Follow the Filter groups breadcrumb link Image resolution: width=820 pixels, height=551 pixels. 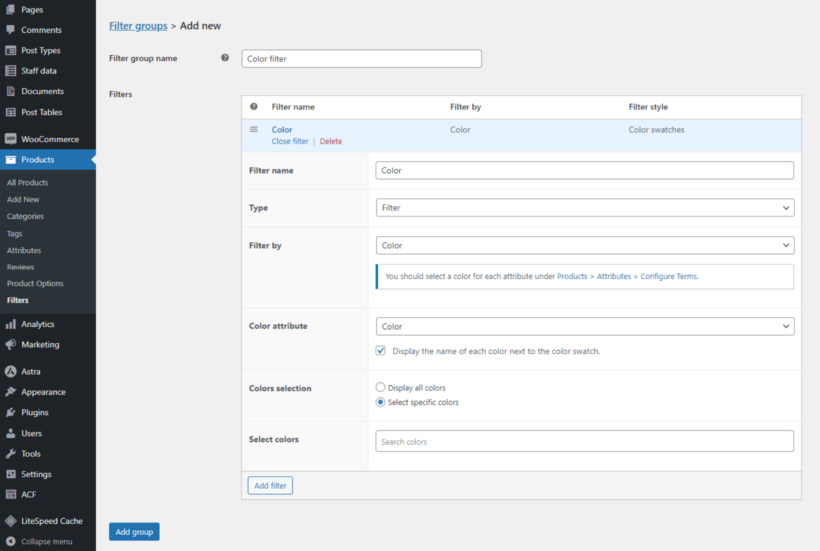tap(138, 26)
